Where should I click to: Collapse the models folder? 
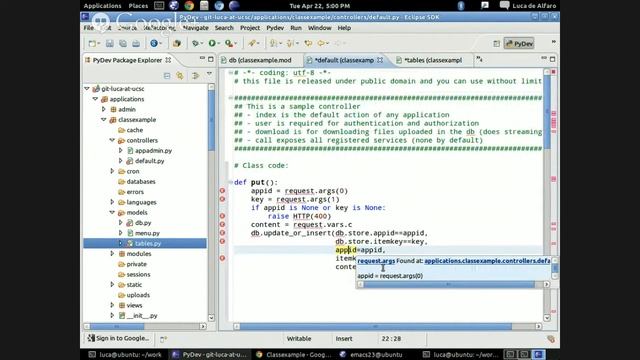(x=112, y=212)
